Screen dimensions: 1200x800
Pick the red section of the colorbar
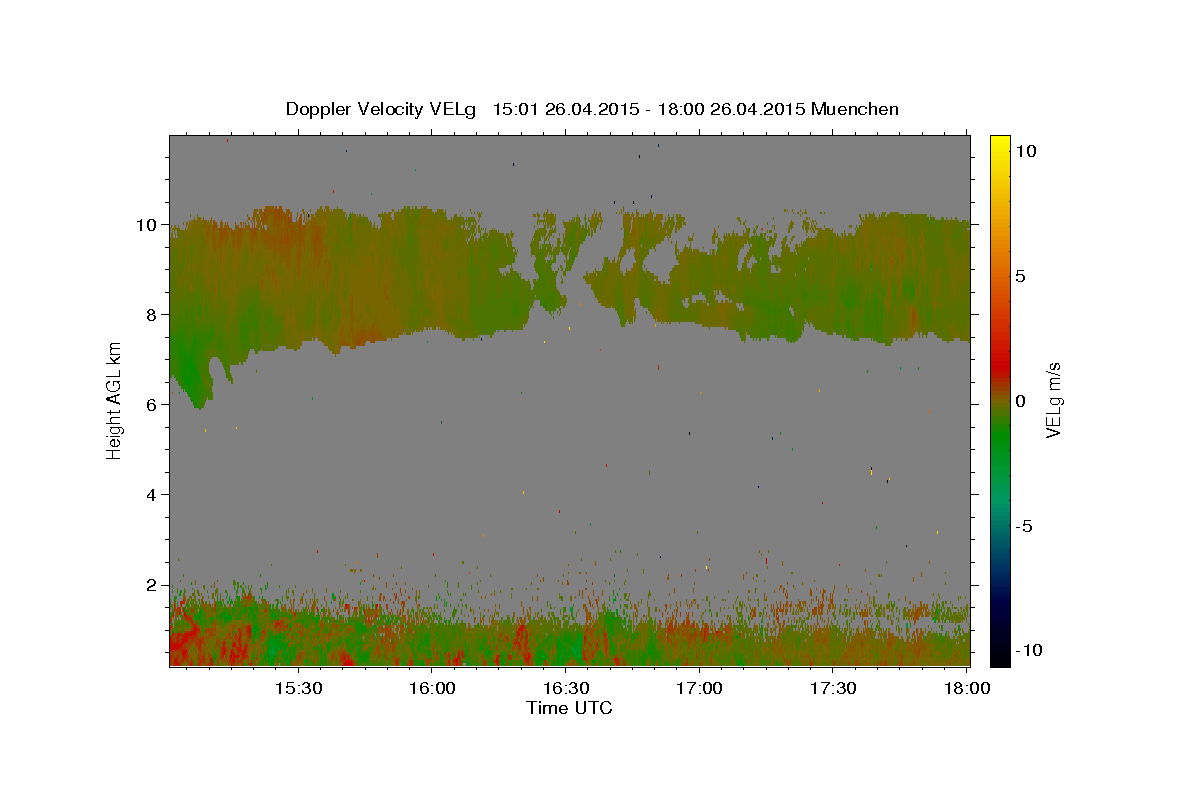(x=1000, y=365)
